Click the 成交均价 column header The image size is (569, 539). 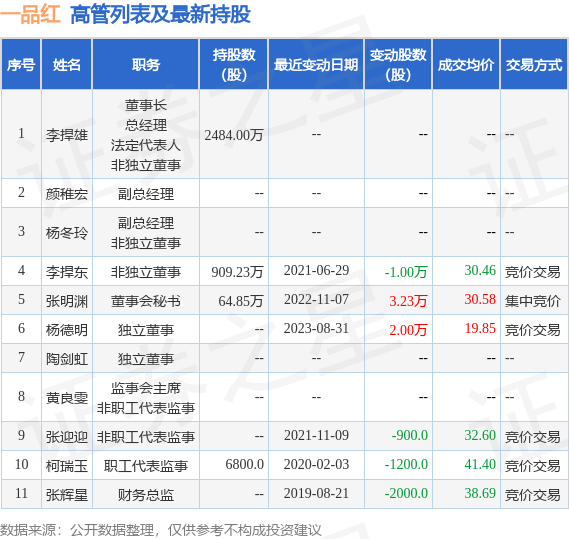(x=466, y=65)
